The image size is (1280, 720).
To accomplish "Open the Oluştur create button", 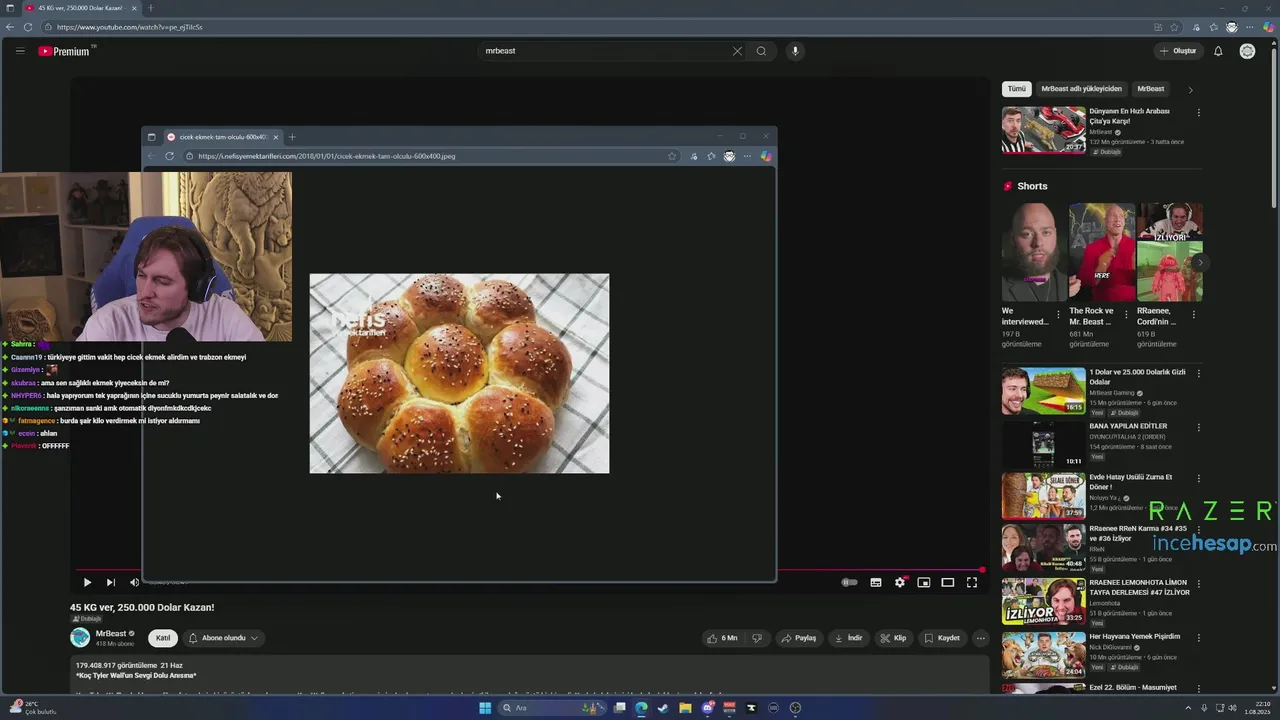I will point(1178,51).
